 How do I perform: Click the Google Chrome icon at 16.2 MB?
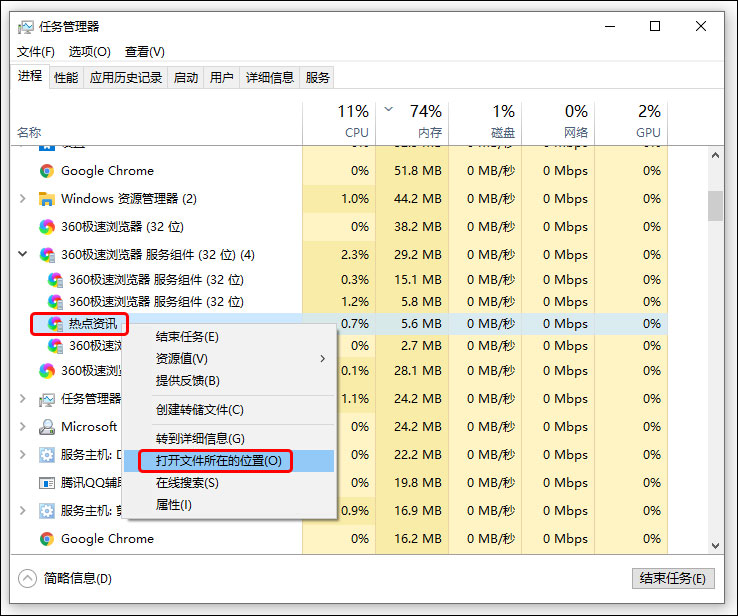tap(47, 539)
